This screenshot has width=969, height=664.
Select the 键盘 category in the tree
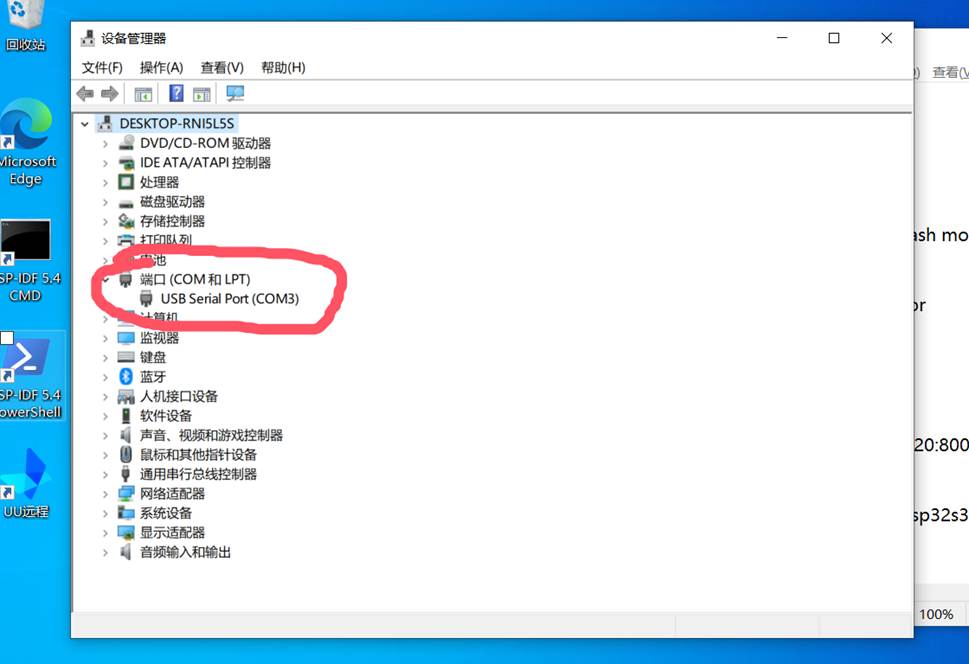click(x=153, y=357)
